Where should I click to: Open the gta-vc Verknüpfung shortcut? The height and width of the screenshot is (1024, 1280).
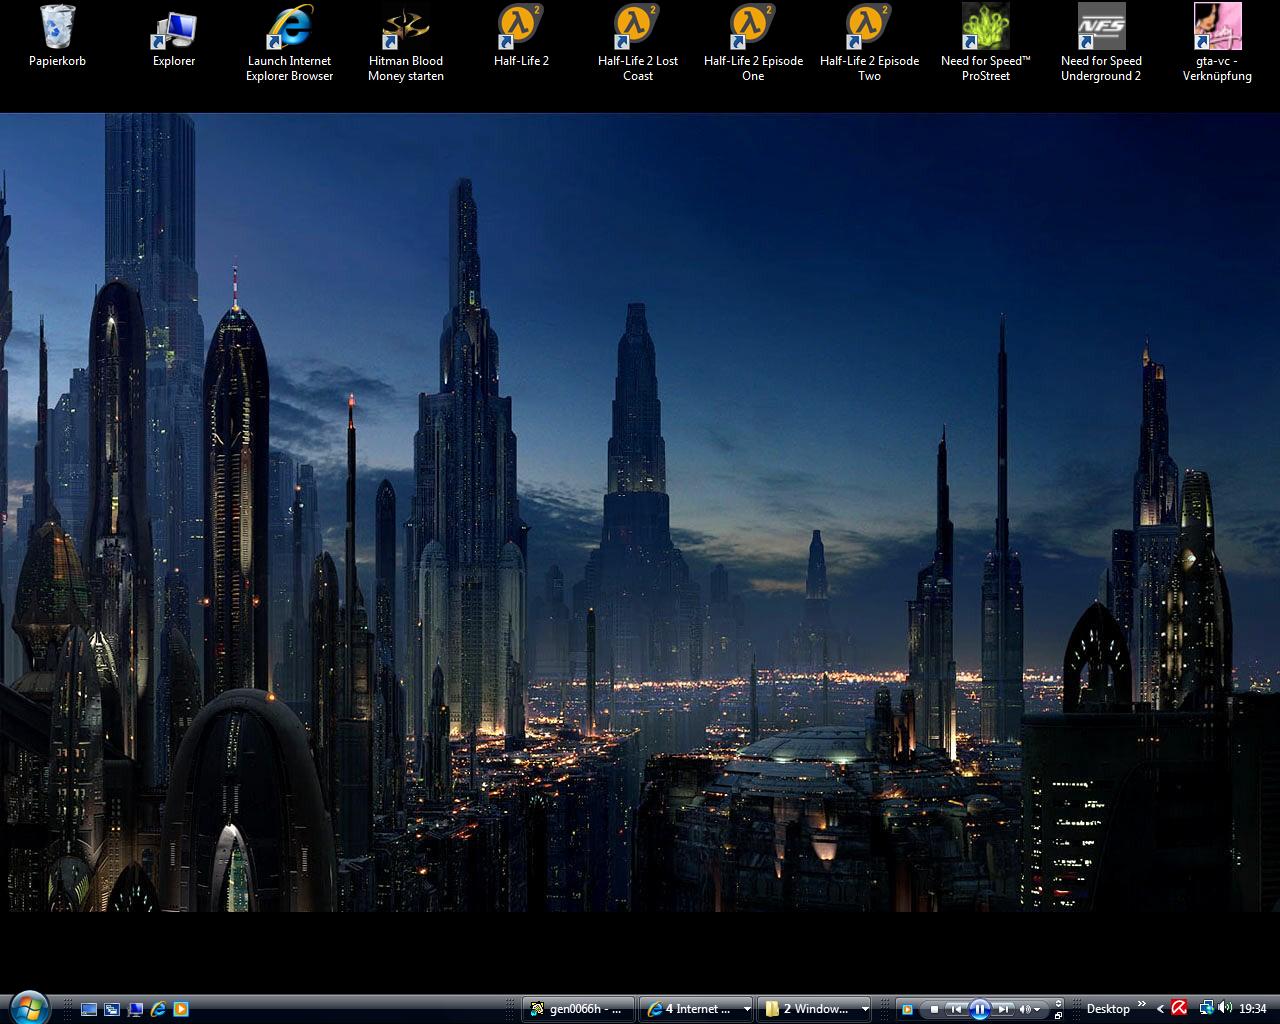coord(1217,28)
